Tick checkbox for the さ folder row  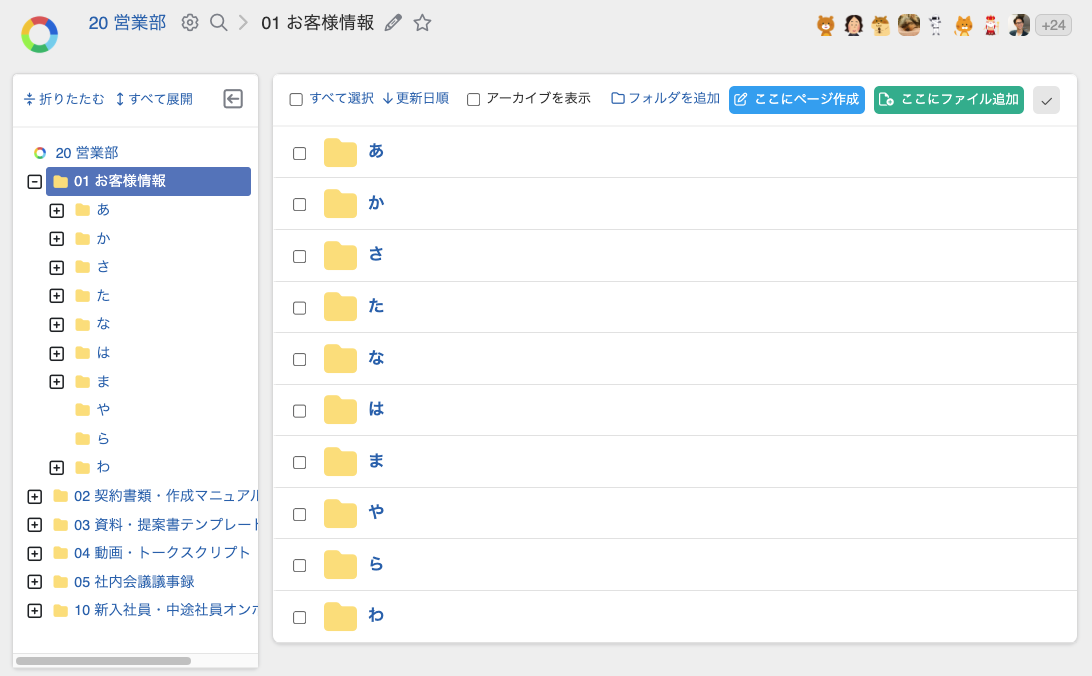tap(299, 256)
